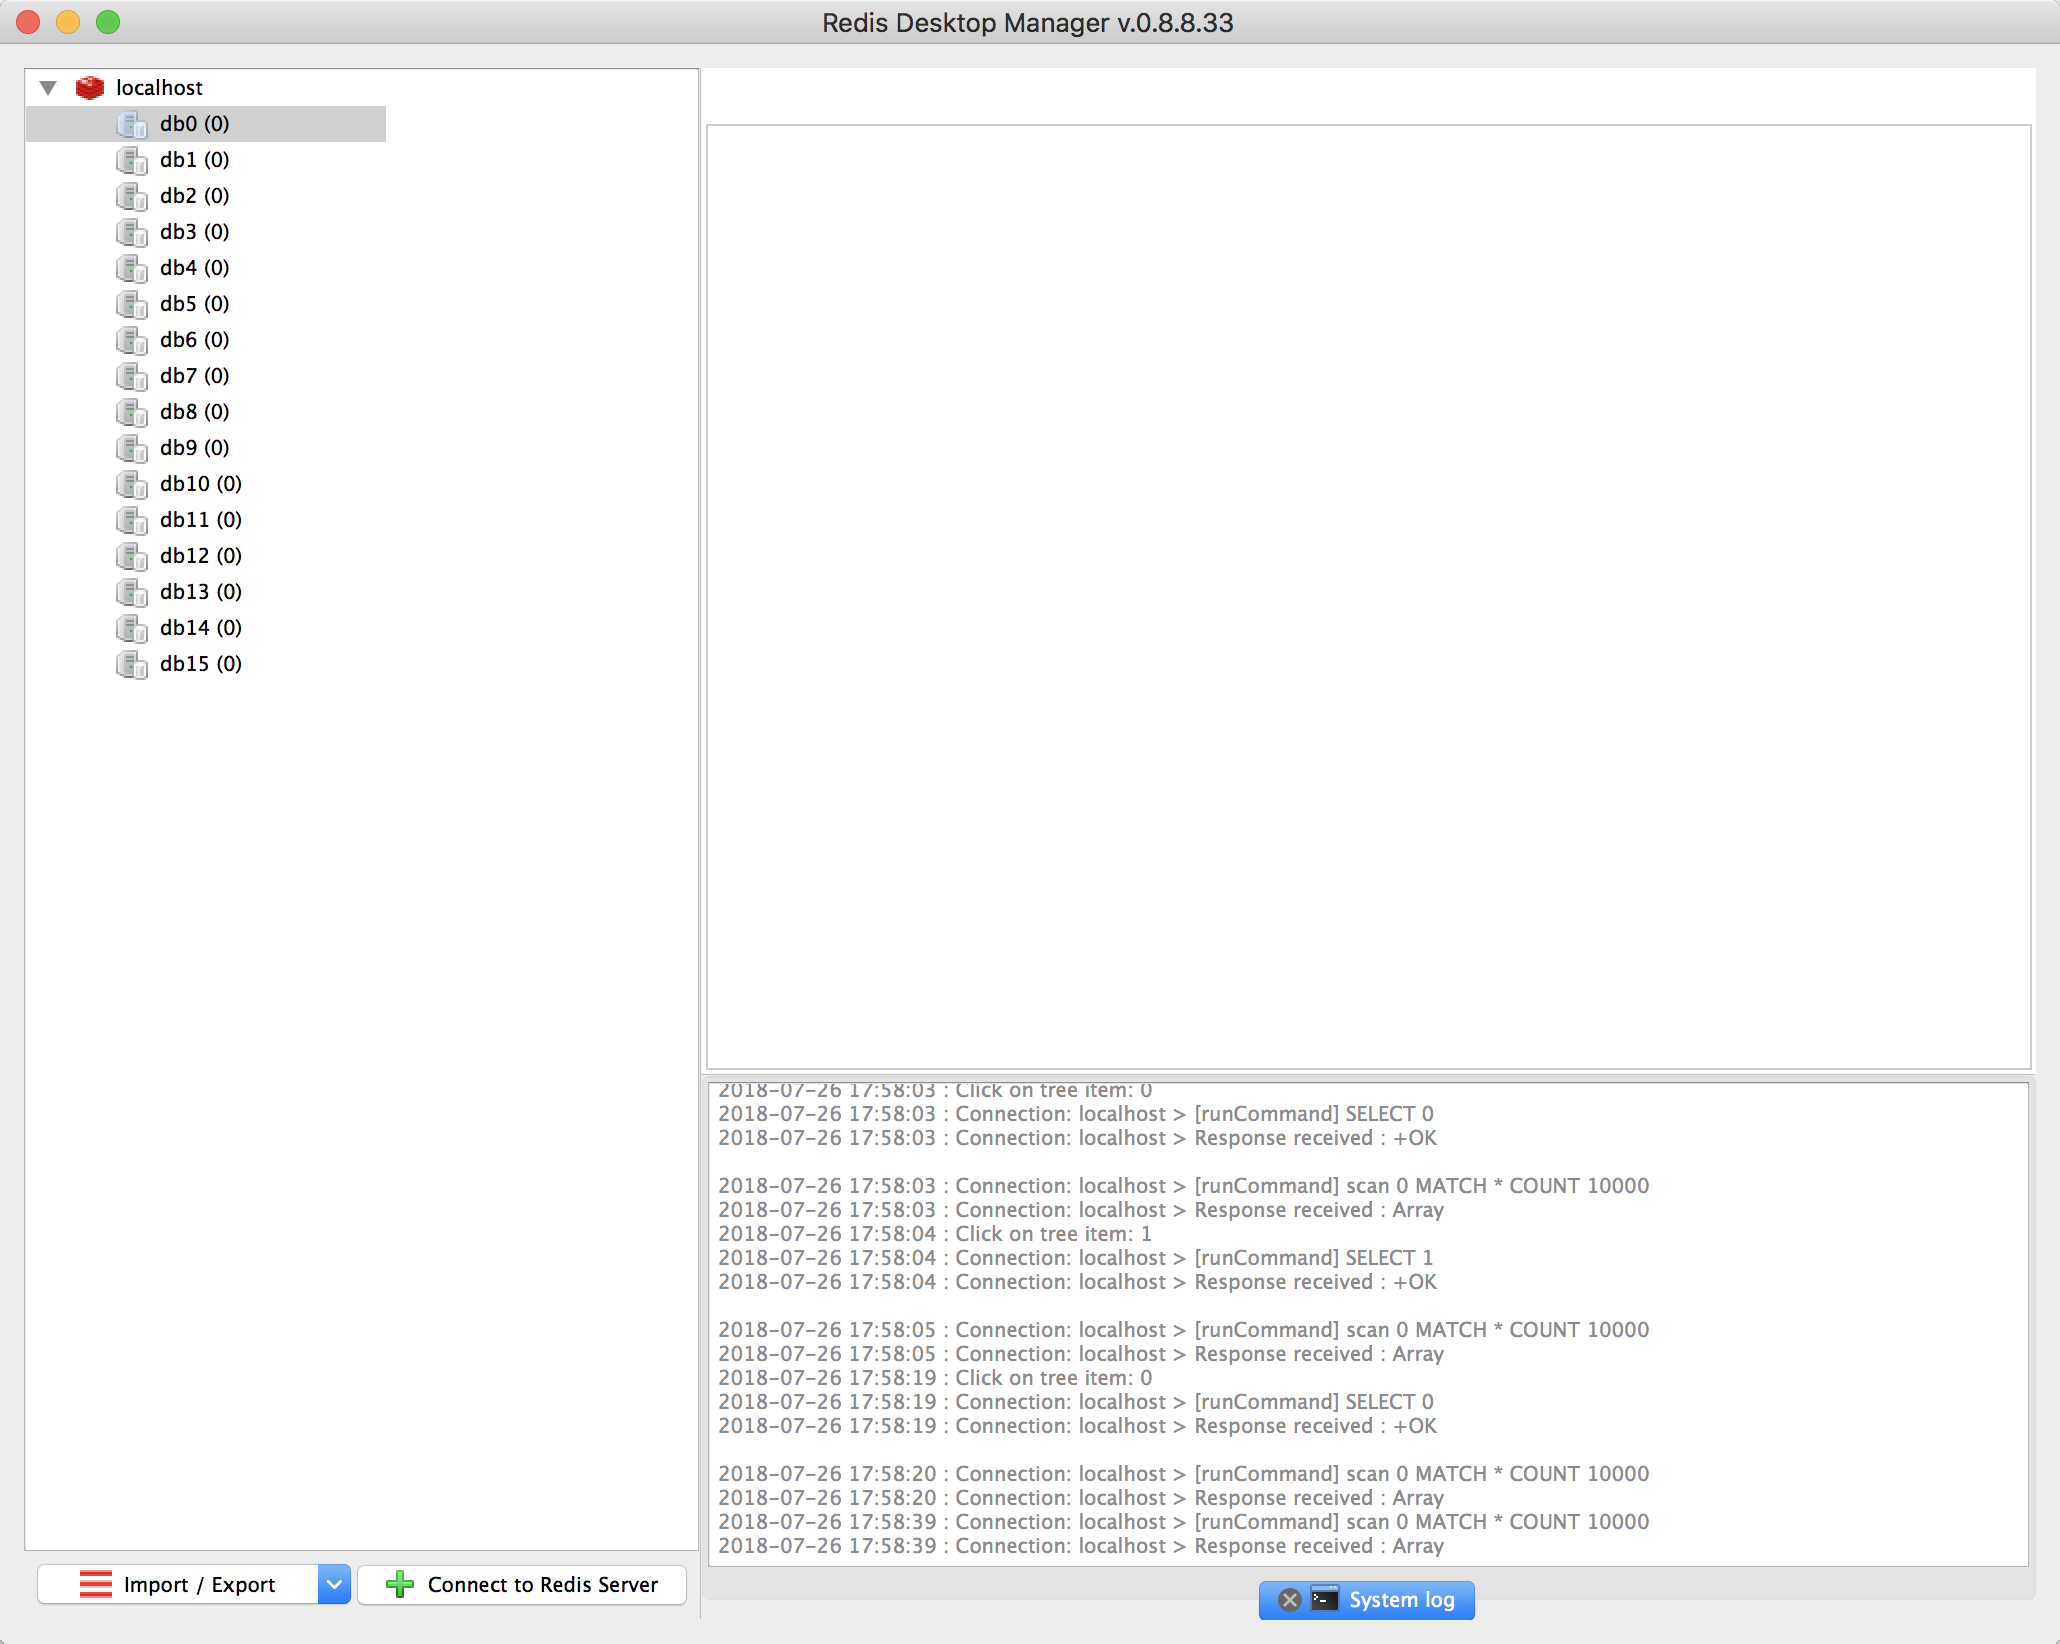Click the green plus connect icon

(400, 1585)
